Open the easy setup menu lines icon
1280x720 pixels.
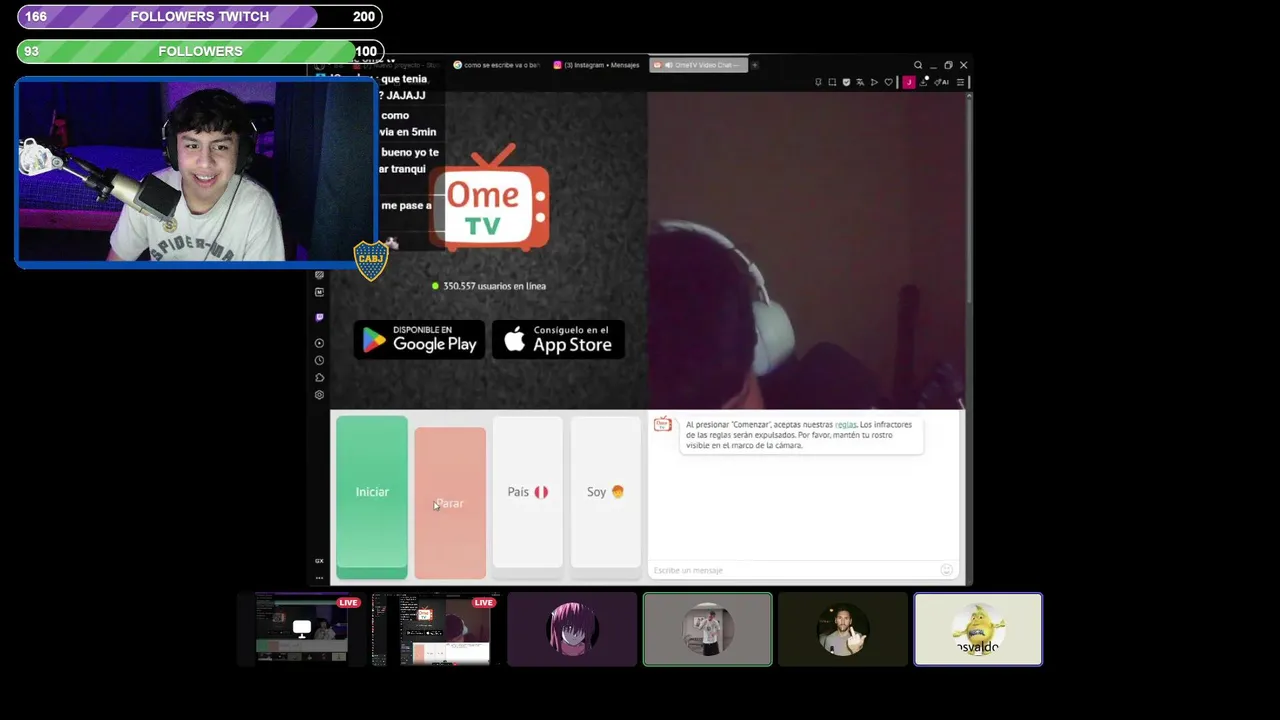pos(960,82)
